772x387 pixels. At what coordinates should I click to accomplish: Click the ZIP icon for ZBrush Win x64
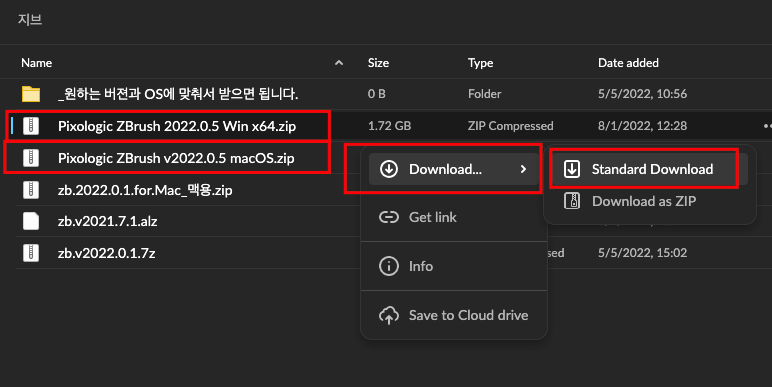click(31, 126)
